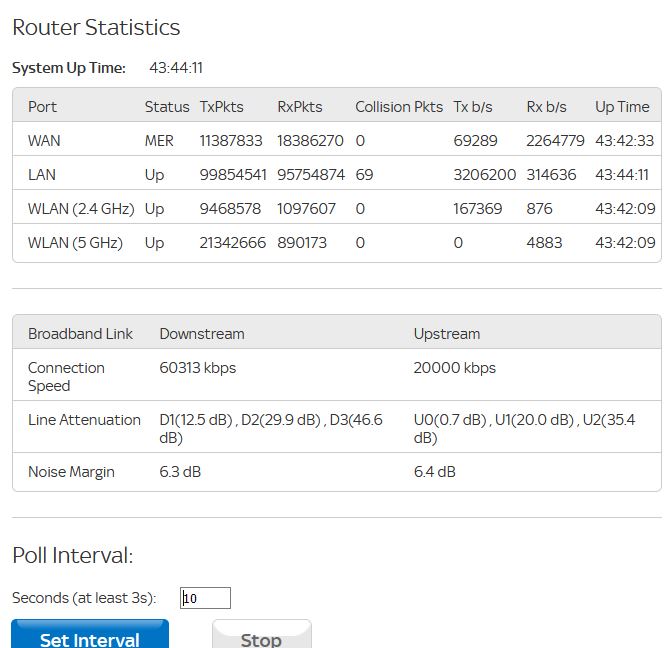
Task: Click the upstream noise margin 6.4 dB
Action: [x=434, y=472]
